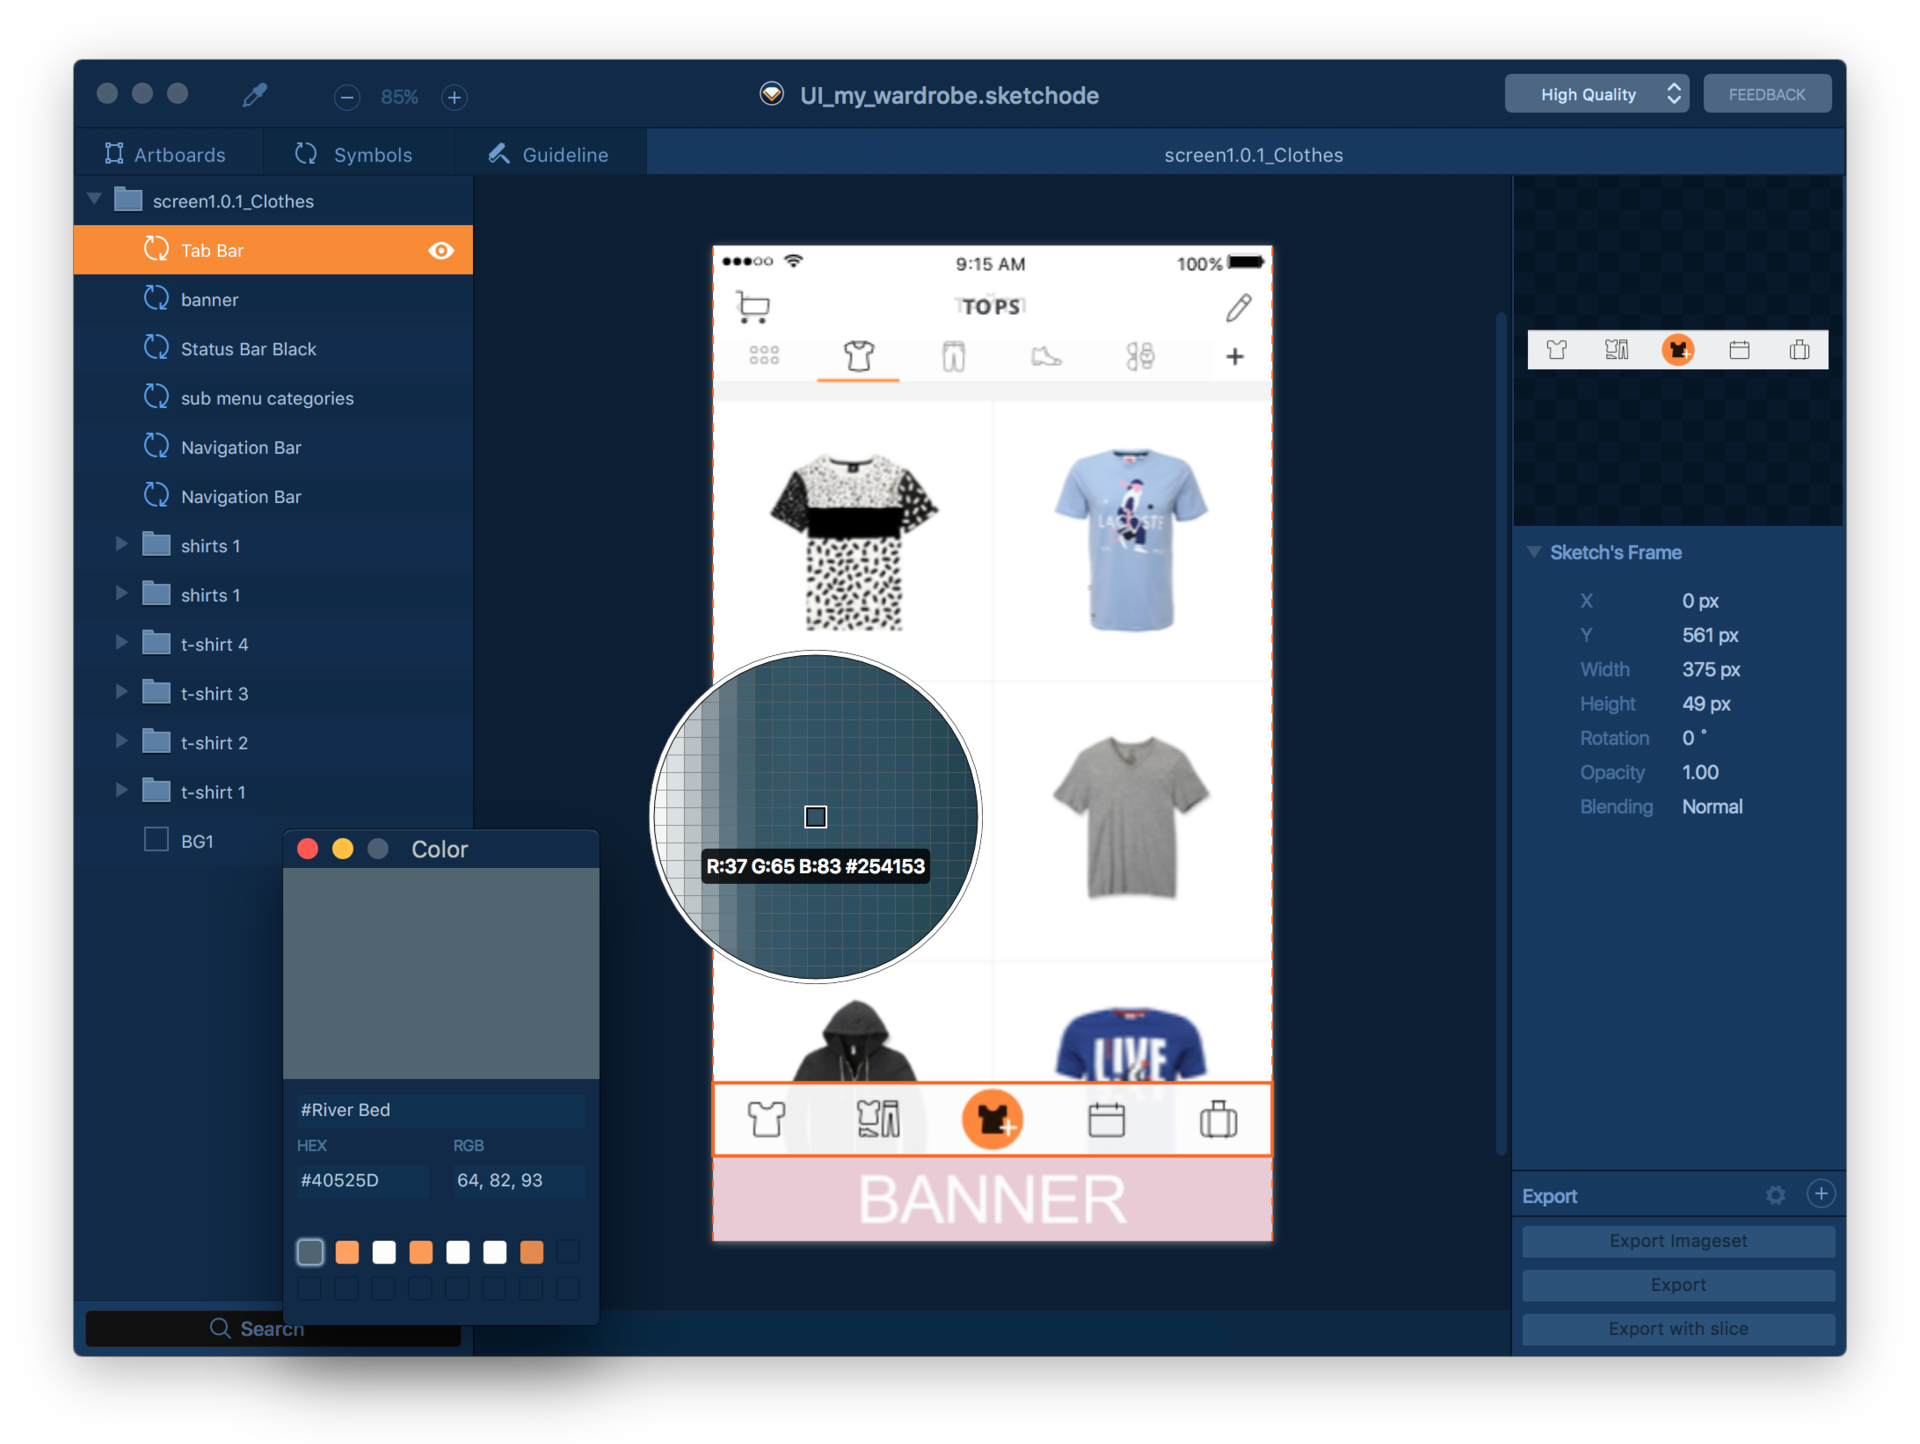Add a new export option with plus

tap(1821, 1194)
